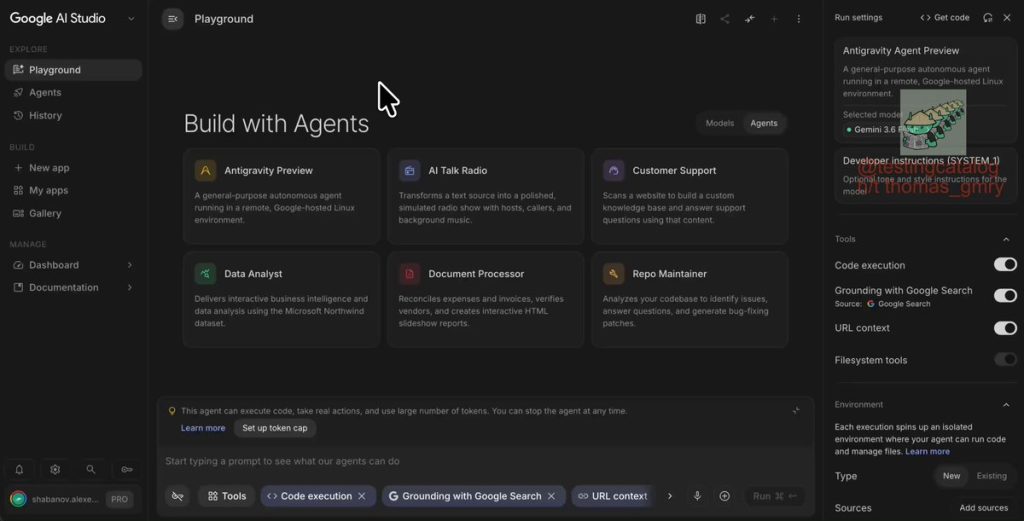The width and height of the screenshot is (1024, 521).
Task: Click the temporary chat icon left of Tools
Action: (177, 496)
